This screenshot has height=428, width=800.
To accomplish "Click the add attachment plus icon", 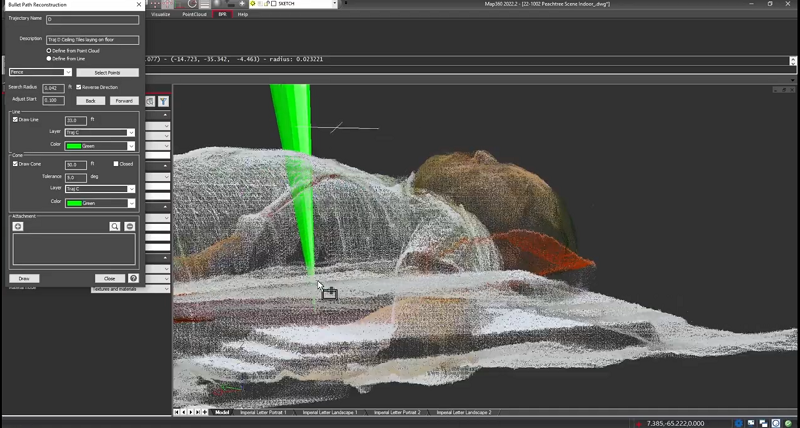I will [18, 227].
